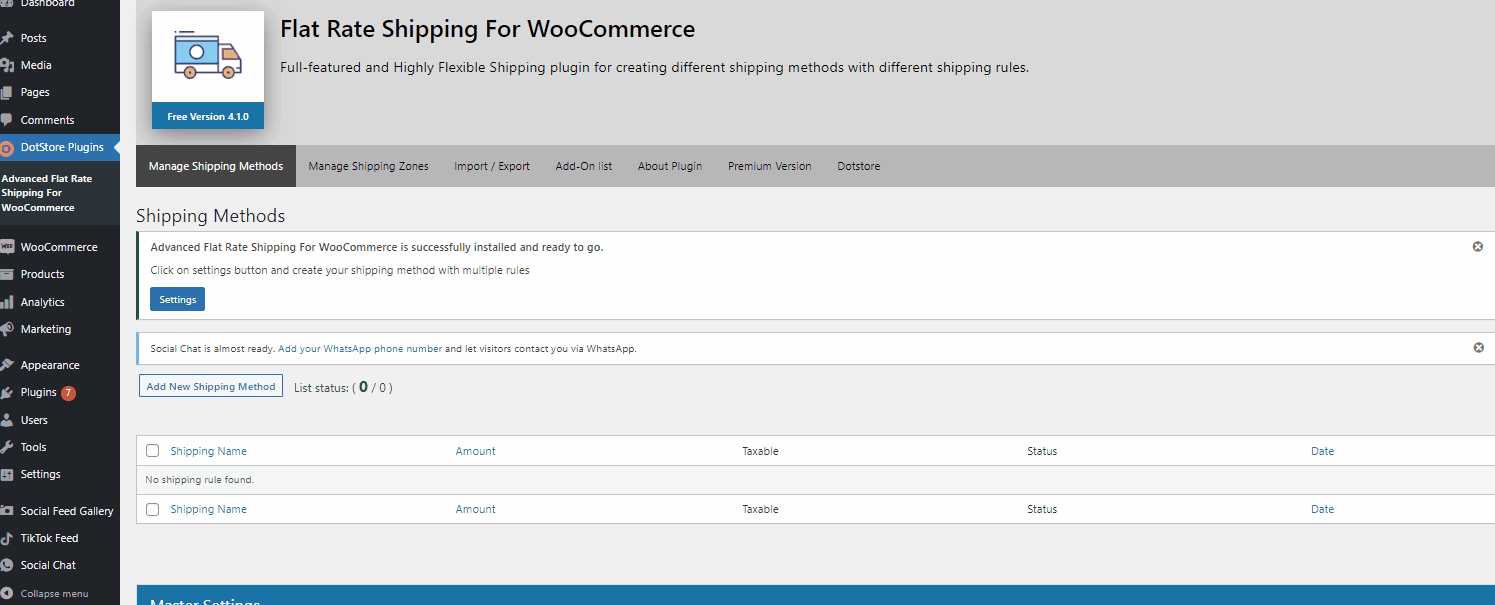Click the Settings sliders icon in sidebar
The image size is (1495, 605).
tap(7, 474)
